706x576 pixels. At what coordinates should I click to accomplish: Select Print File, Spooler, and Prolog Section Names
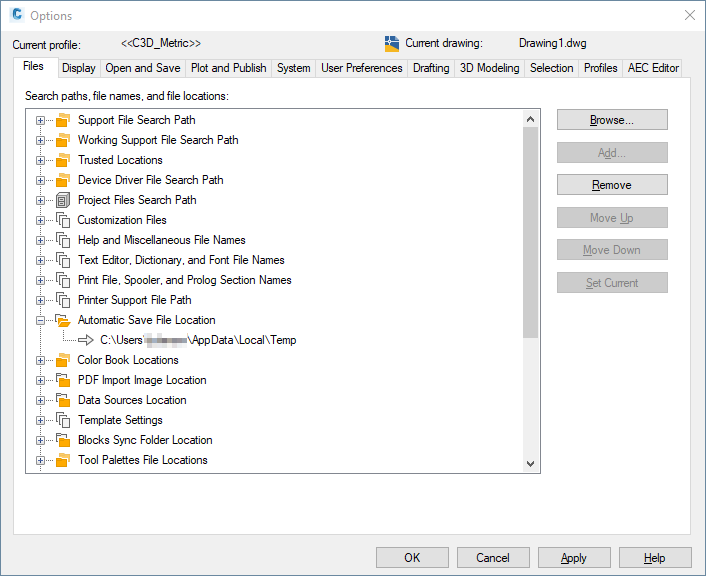click(185, 280)
